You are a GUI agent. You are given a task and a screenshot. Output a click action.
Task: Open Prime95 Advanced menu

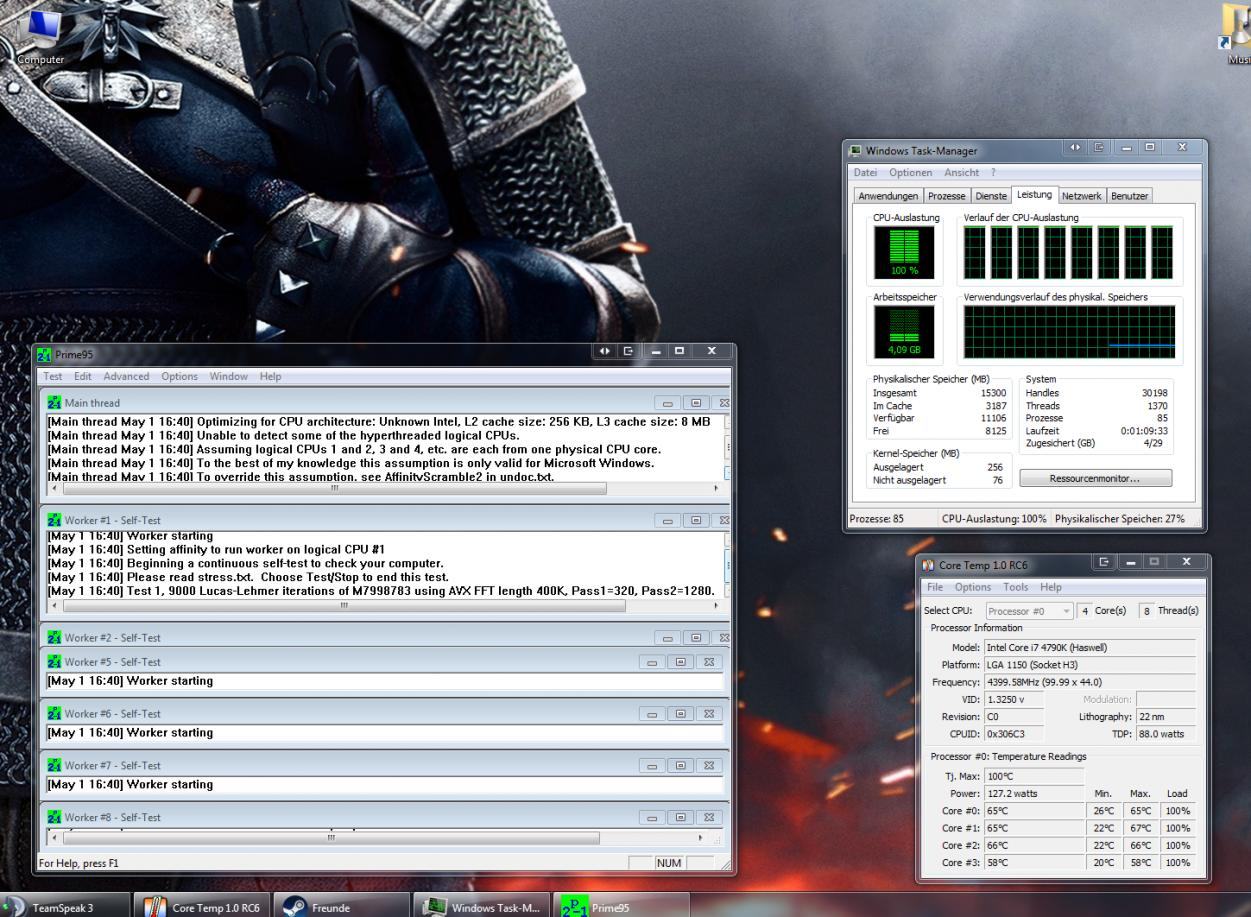126,376
